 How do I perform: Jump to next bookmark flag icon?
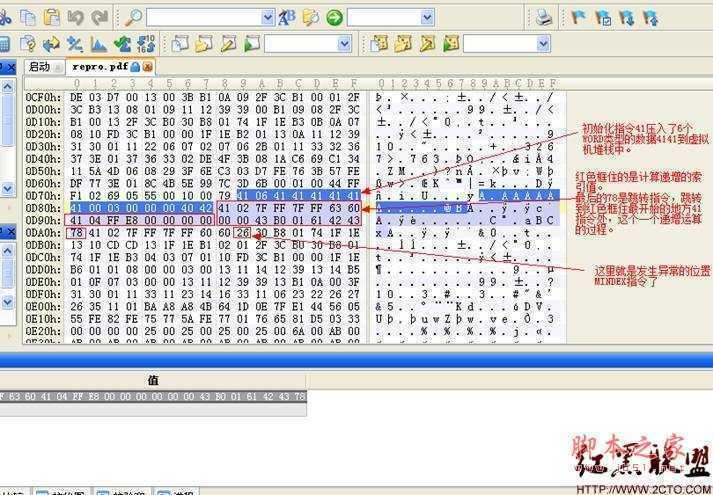pos(628,18)
